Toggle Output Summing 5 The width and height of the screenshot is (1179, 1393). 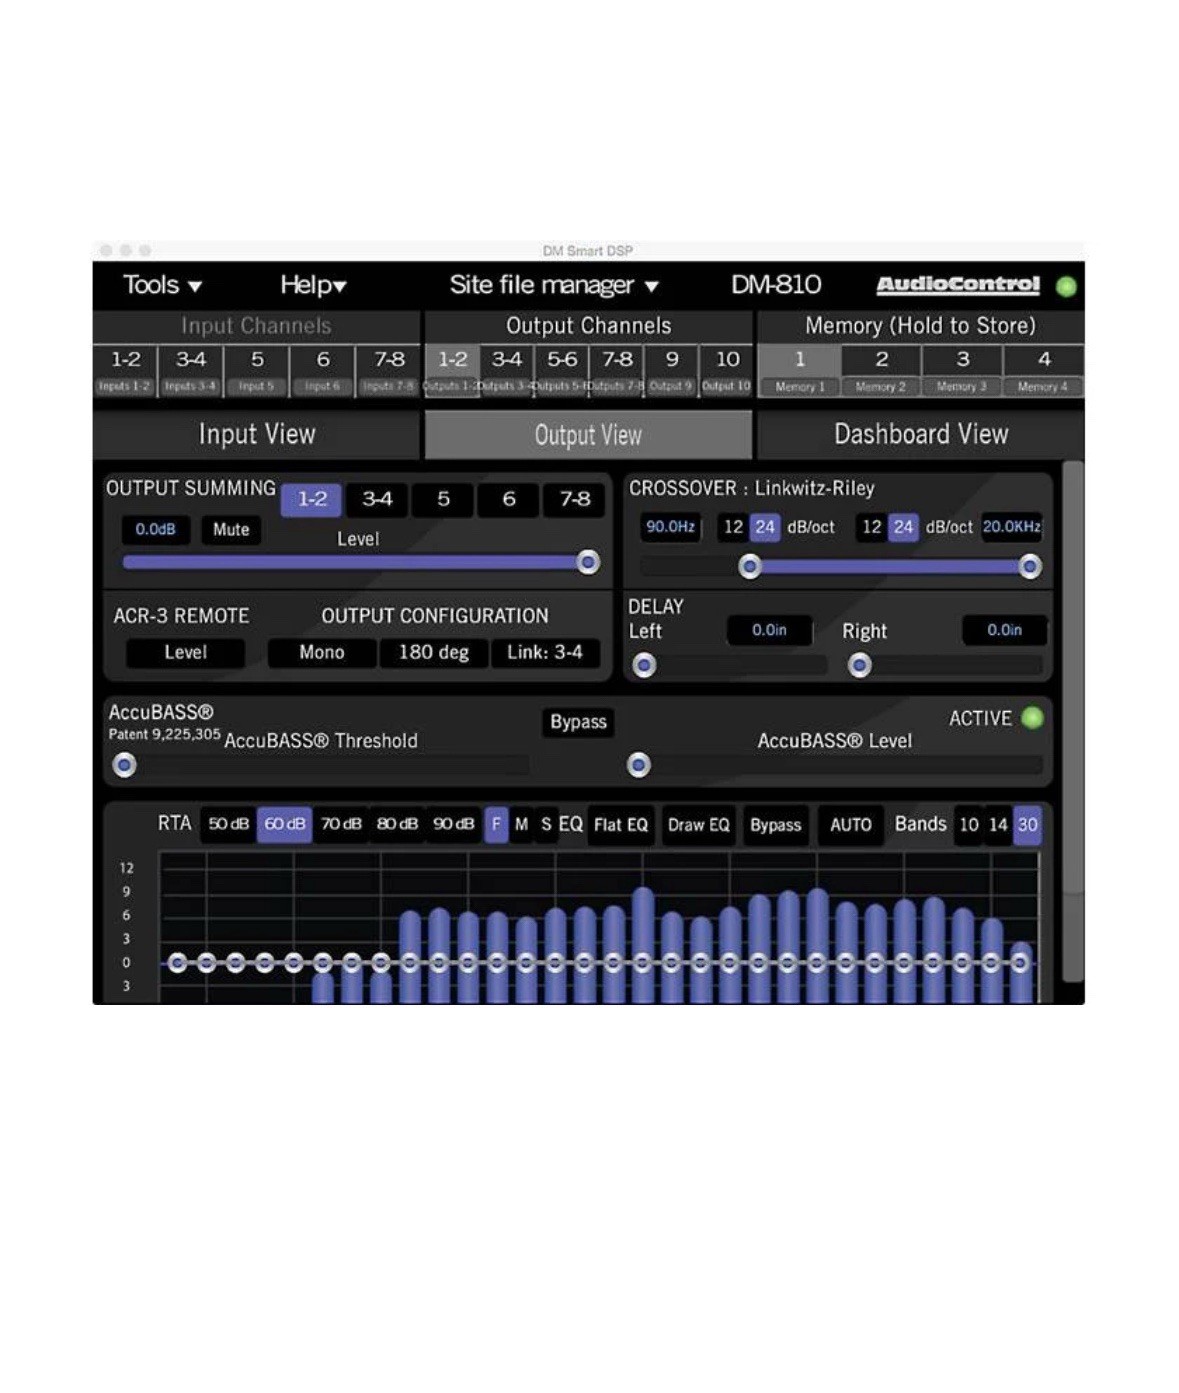click(x=443, y=499)
